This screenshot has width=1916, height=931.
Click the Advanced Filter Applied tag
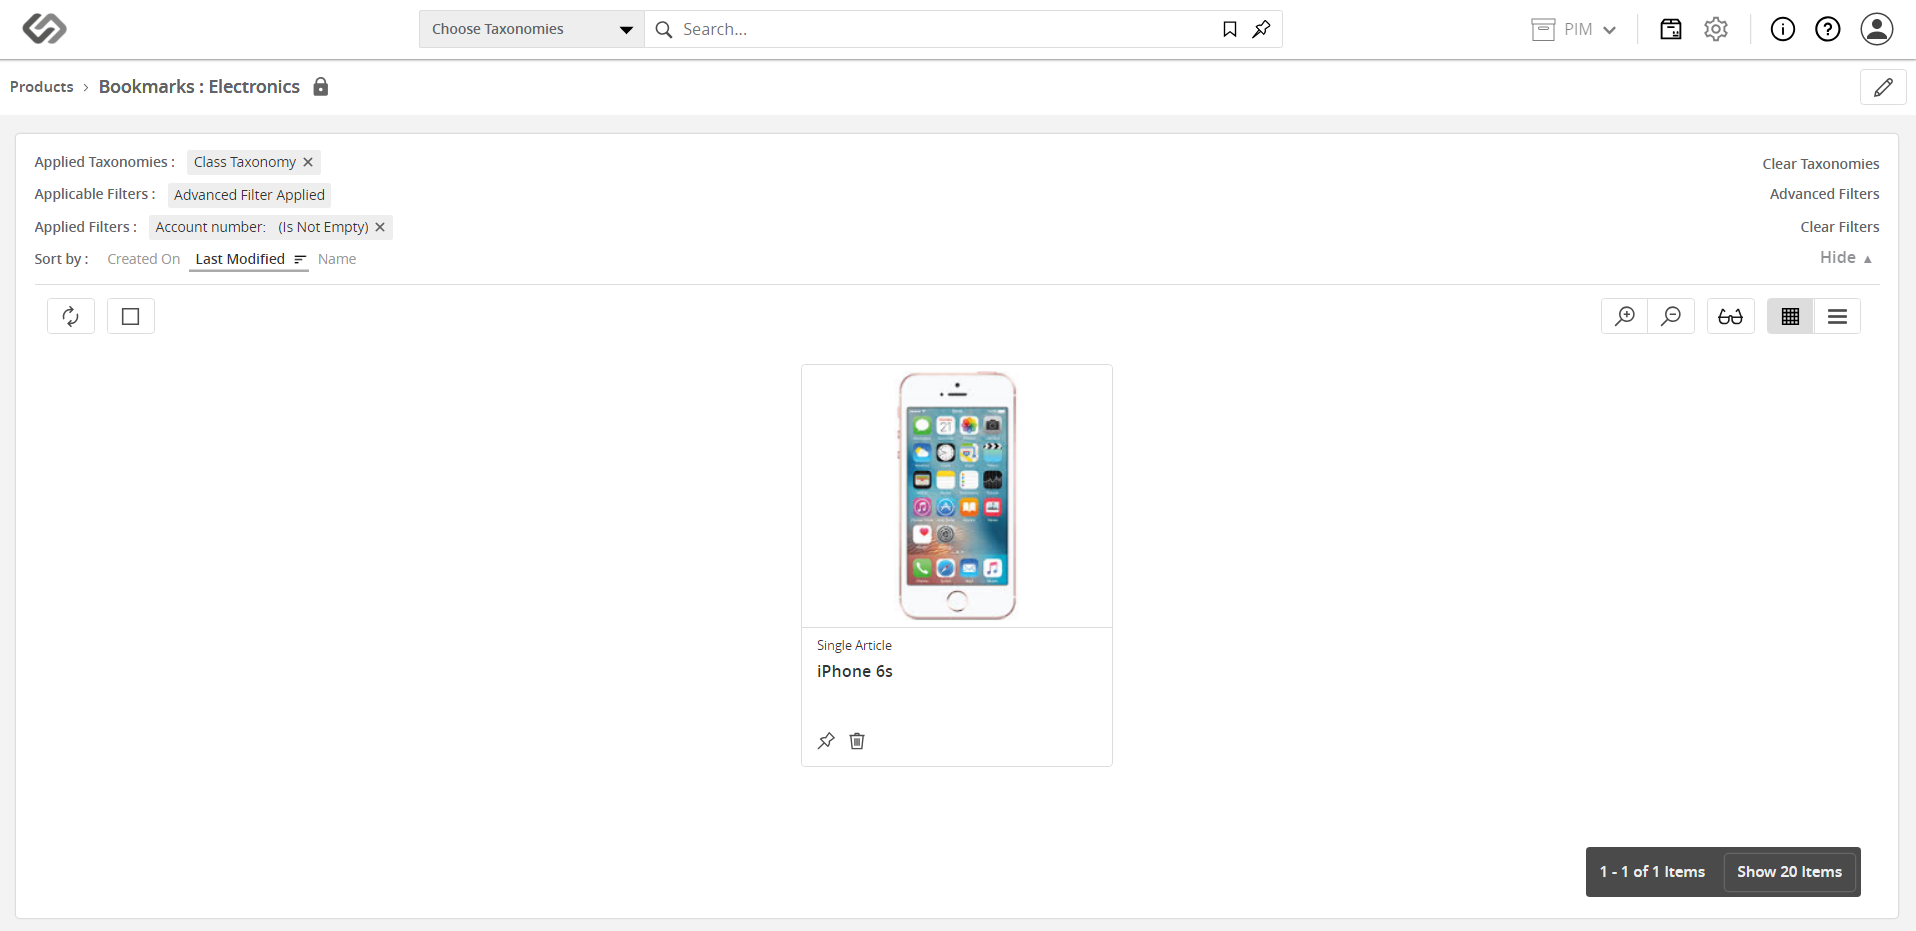(249, 195)
